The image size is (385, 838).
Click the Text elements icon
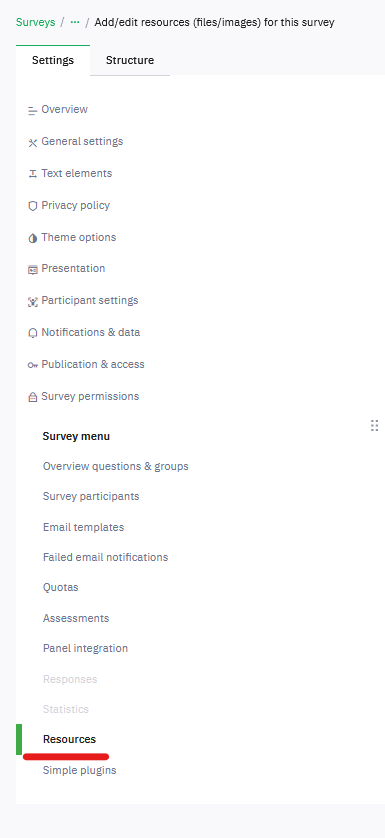(x=33, y=174)
